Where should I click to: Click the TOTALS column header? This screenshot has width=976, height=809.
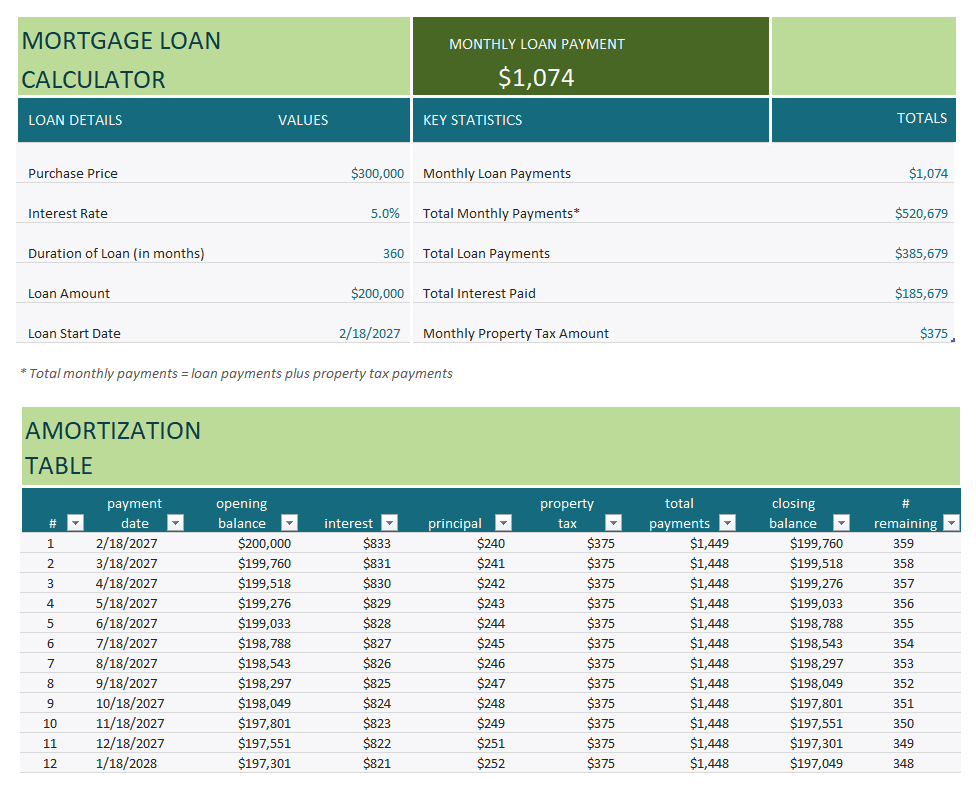(x=922, y=118)
